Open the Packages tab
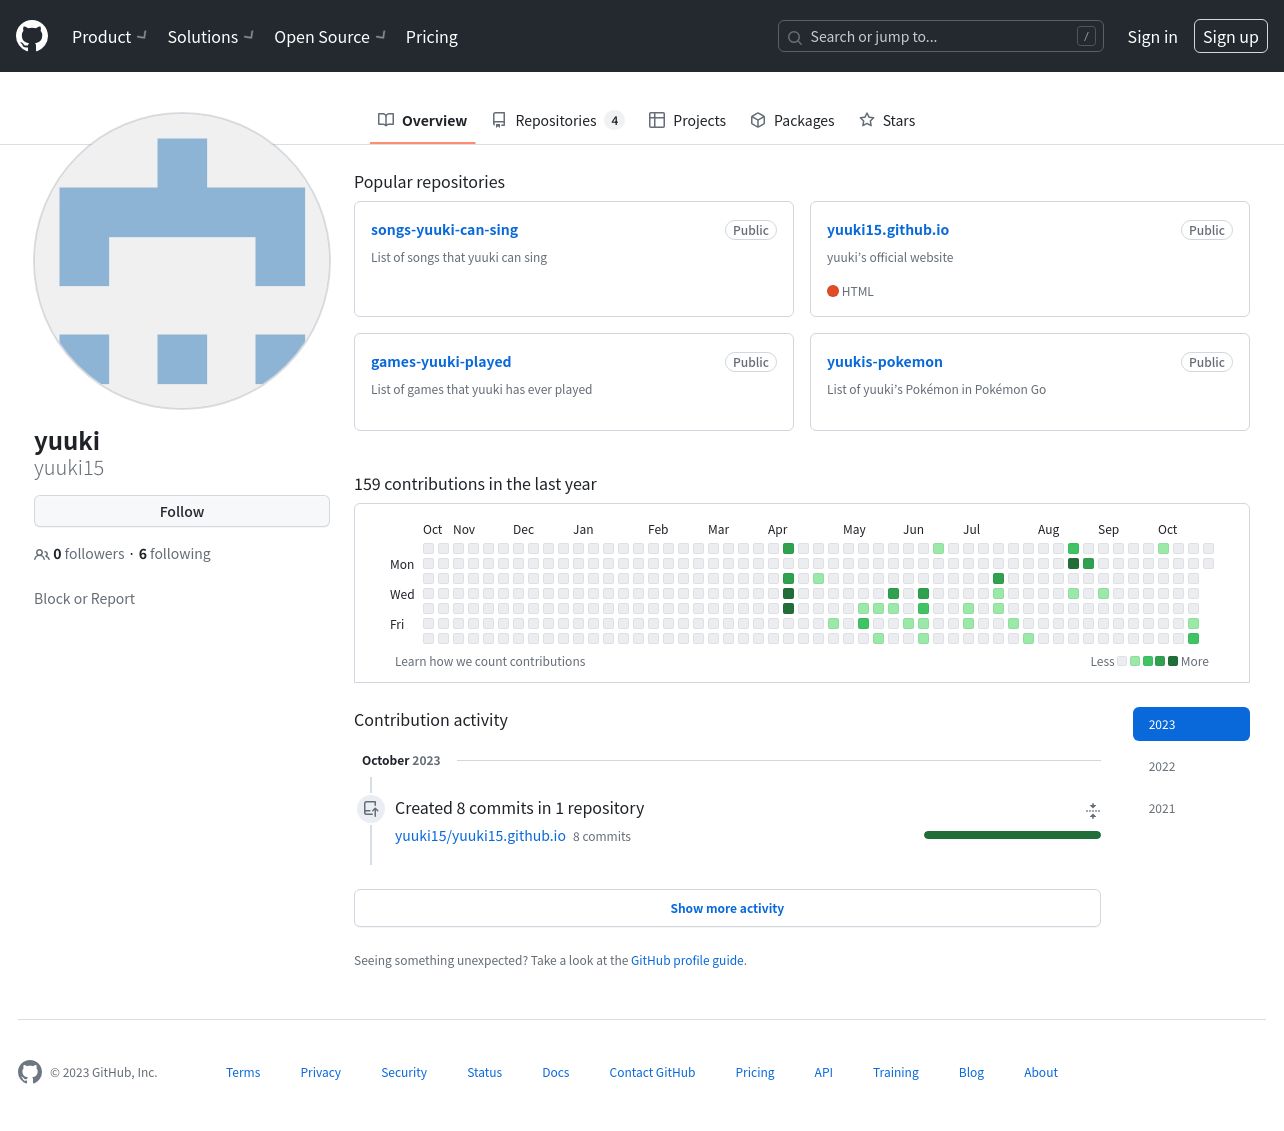This screenshot has width=1284, height=1131. [x=792, y=120]
